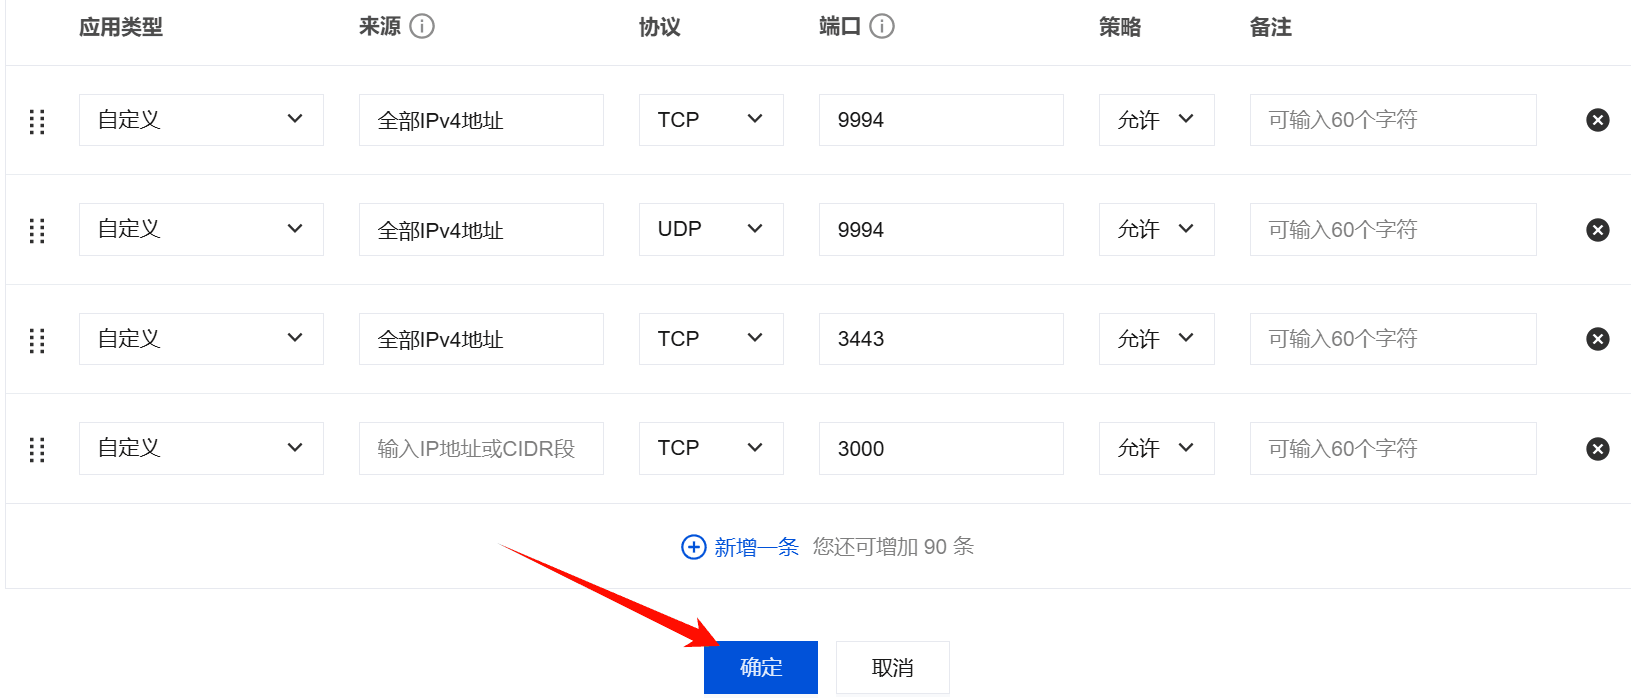Click the info icon next to 来源
Image resolution: width=1631 pixels, height=699 pixels.
point(422,26)
